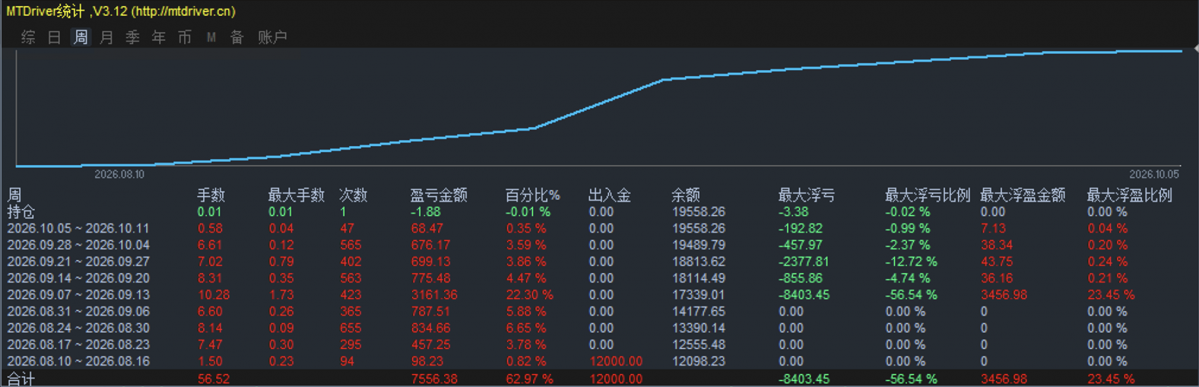Select the M tab
The image size is (1199, 387).
pos(211,37)
